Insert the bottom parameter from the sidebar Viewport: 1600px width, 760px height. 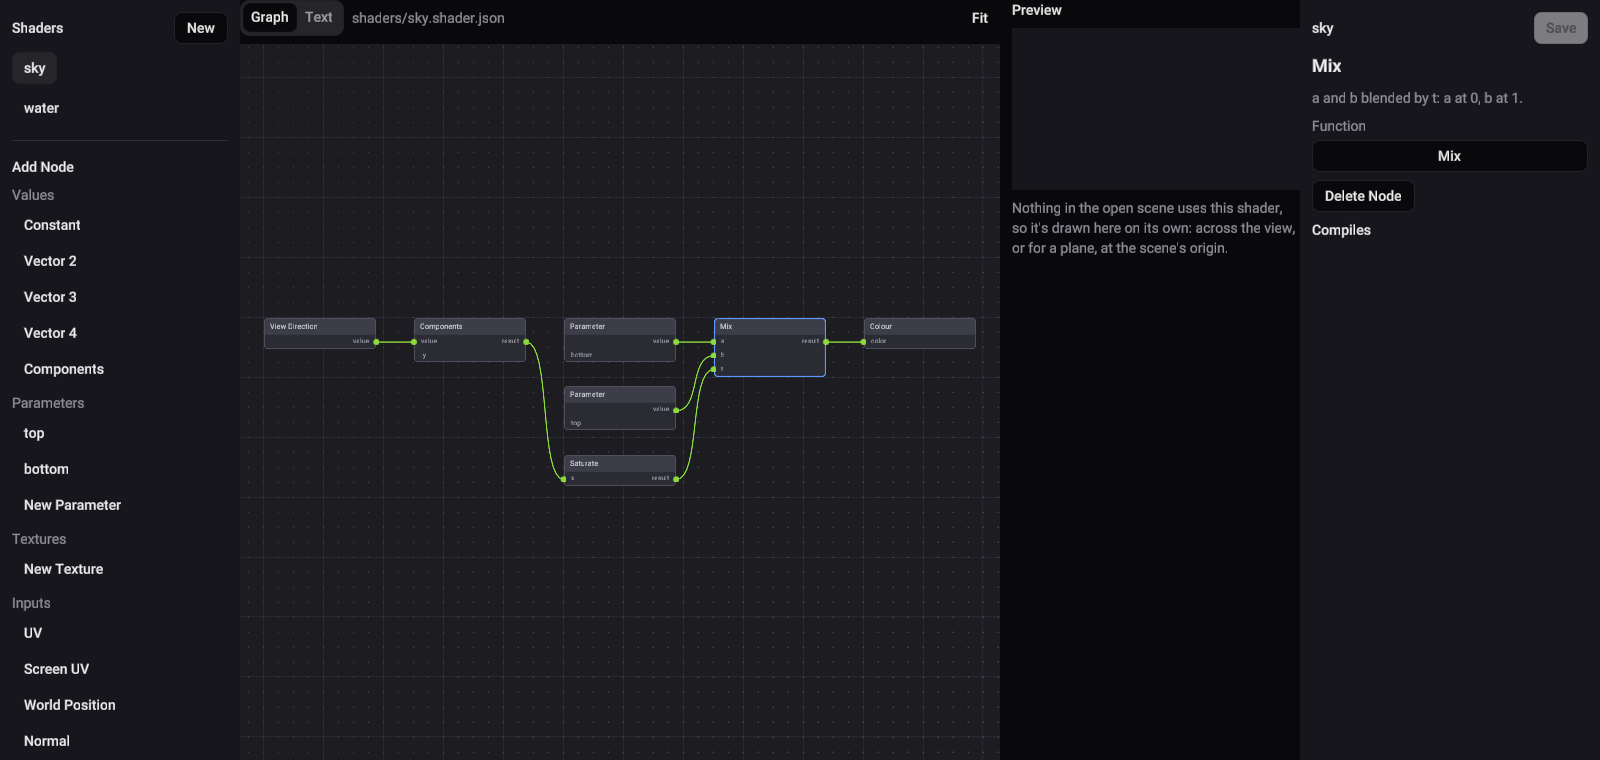pyautogui.click(x=46, y=469)
